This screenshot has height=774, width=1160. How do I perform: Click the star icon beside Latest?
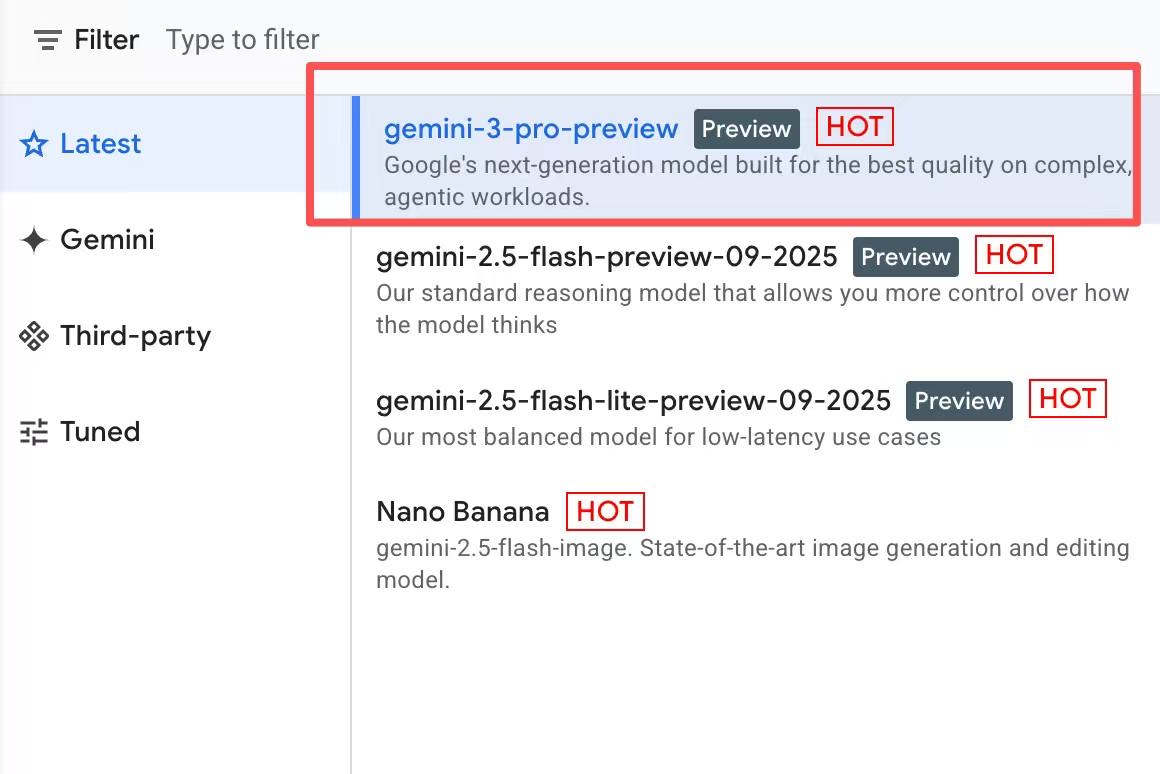[x=34, y=145]
